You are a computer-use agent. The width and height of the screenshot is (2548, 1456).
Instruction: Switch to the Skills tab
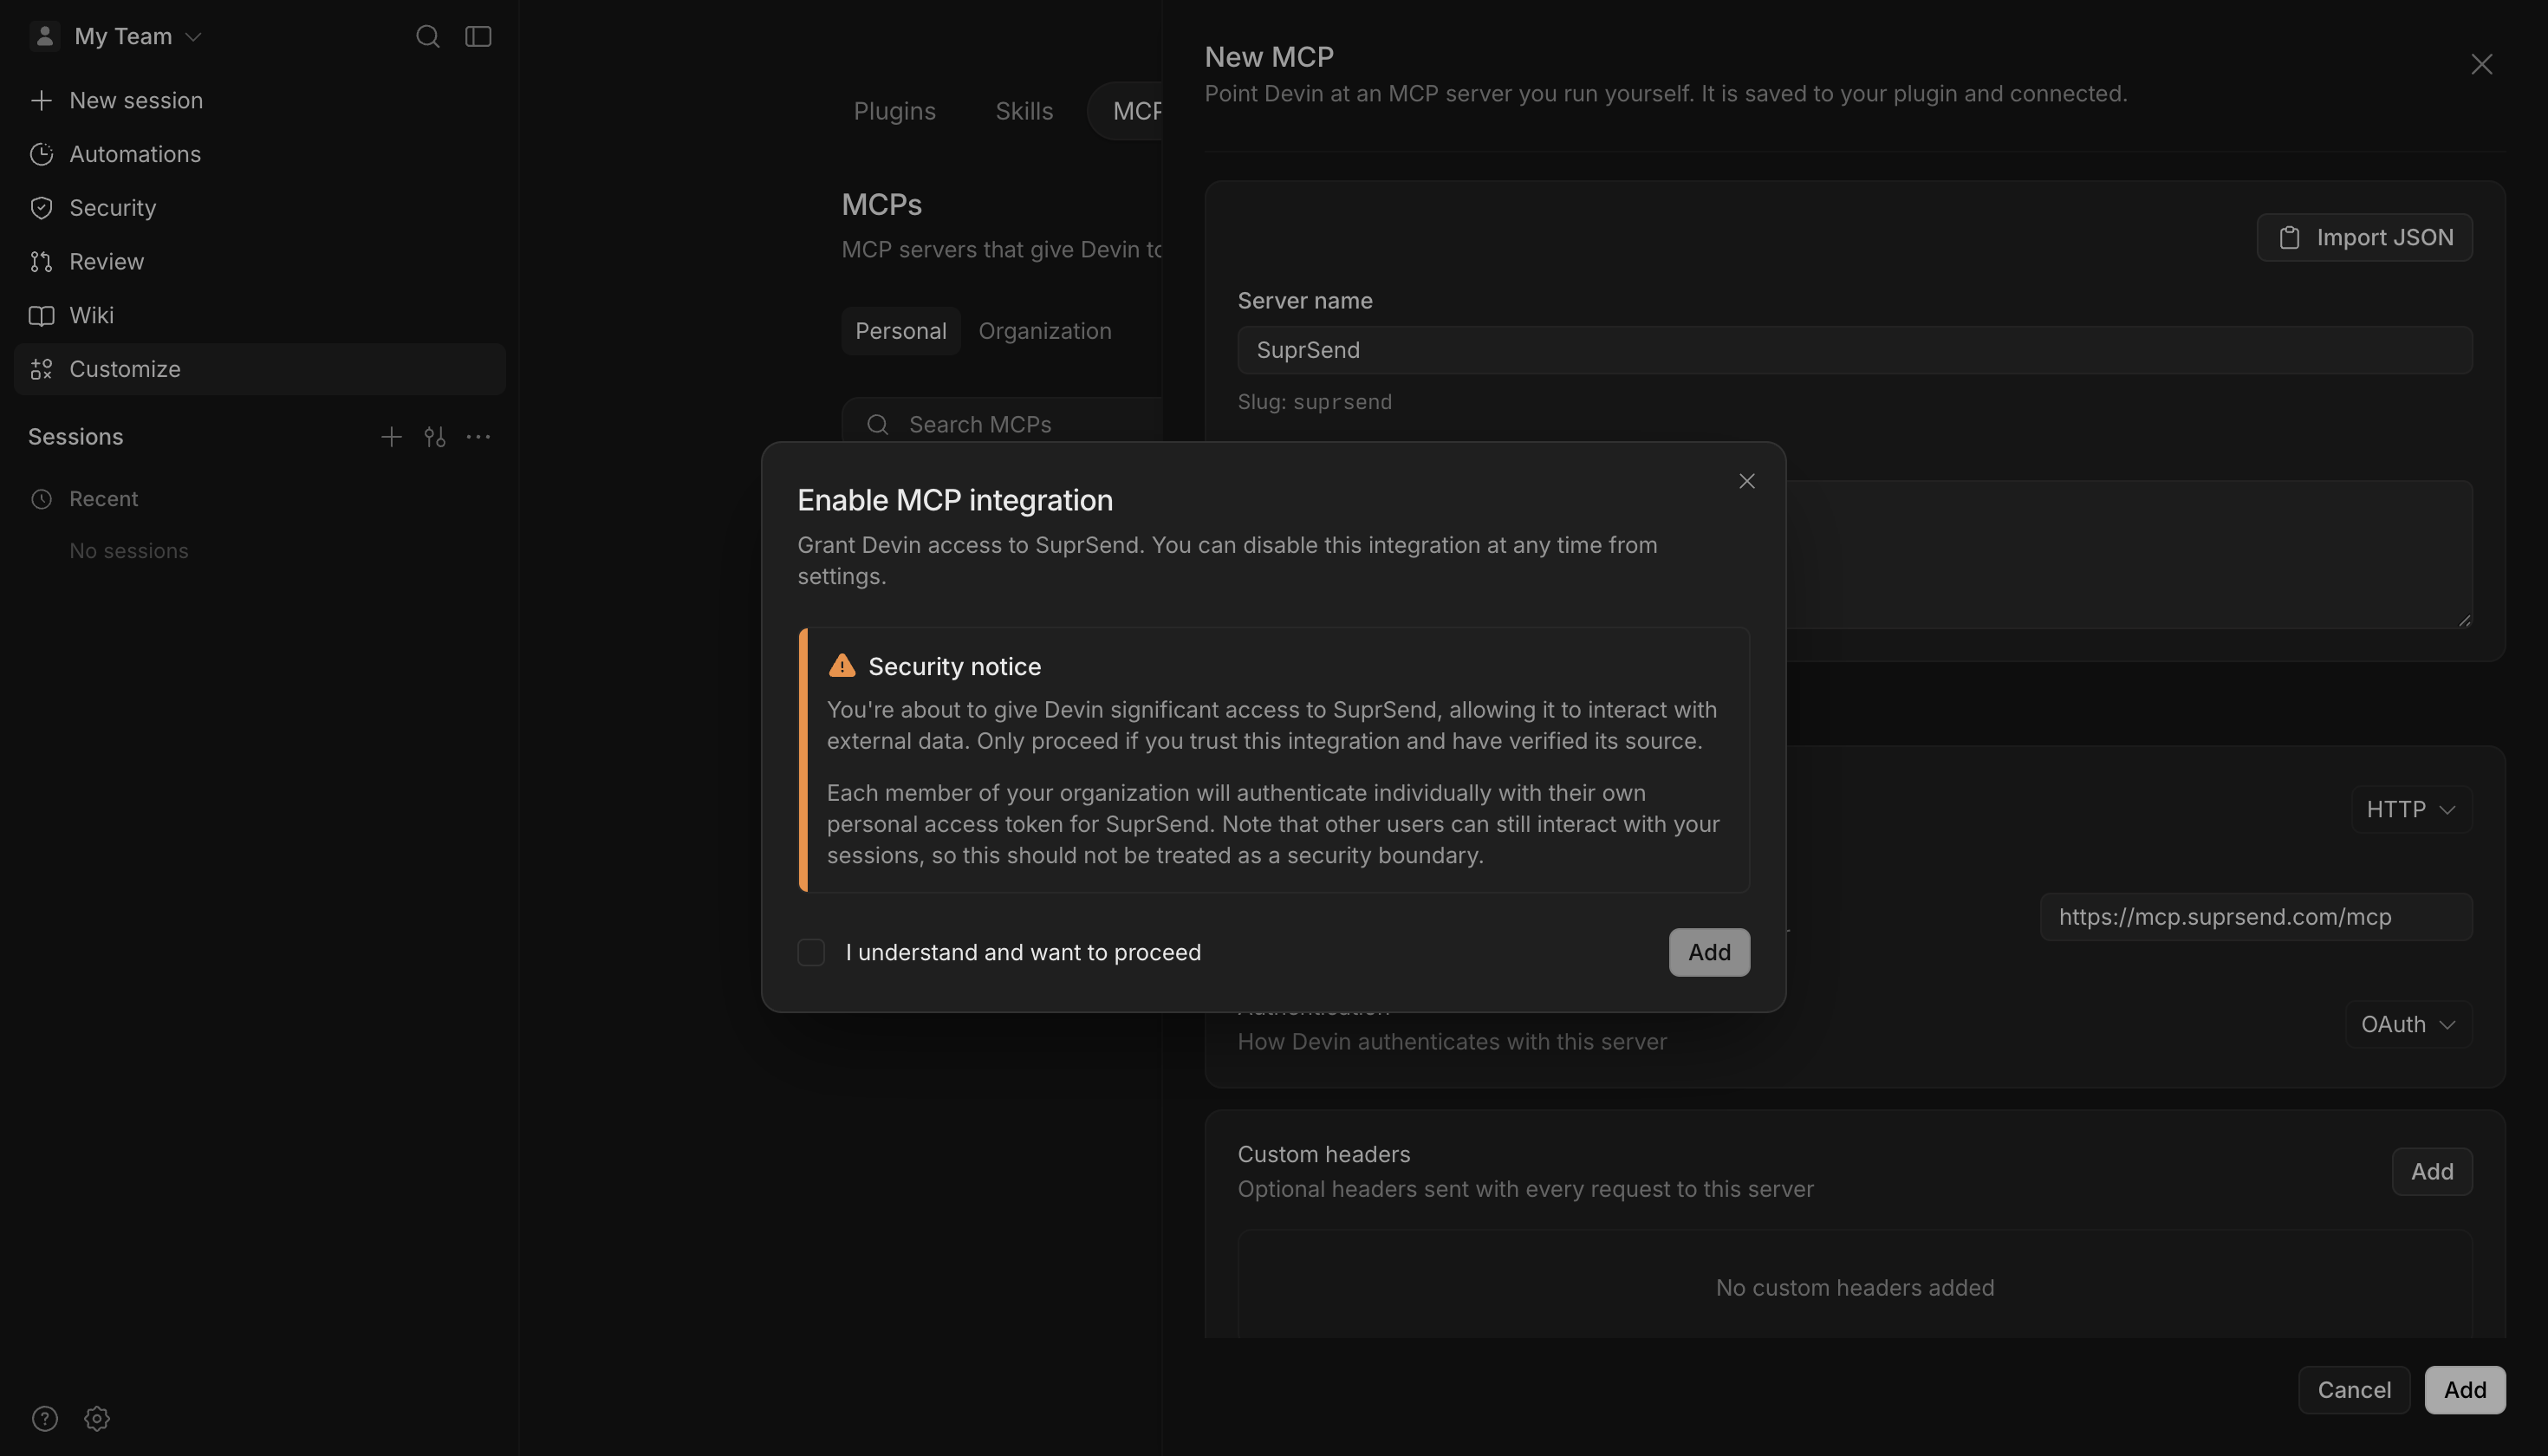point(1024,111)
